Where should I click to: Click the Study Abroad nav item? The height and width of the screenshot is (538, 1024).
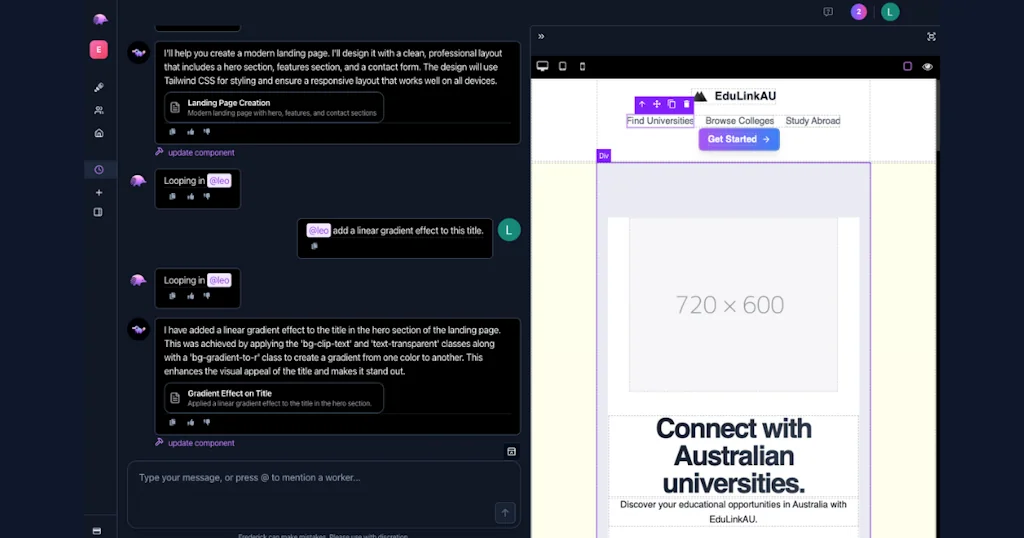pyautogui.click(x=812, y=121)
